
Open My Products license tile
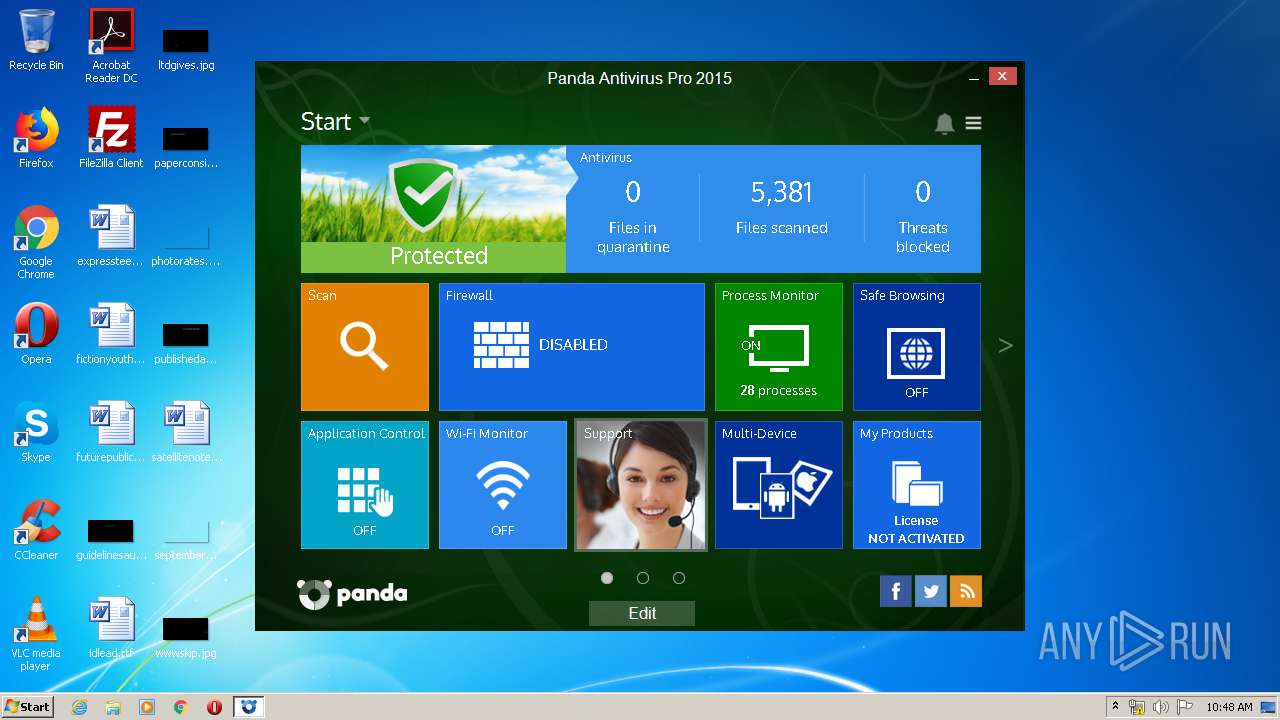click(917, 485)
